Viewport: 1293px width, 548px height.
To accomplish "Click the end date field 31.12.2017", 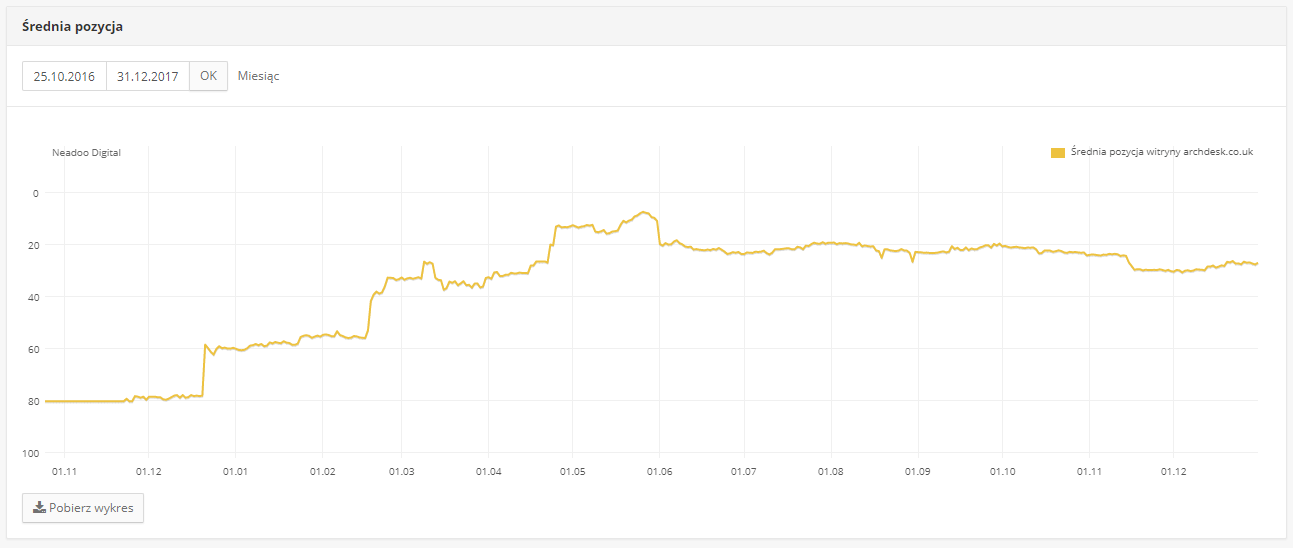I will (147, 76).
